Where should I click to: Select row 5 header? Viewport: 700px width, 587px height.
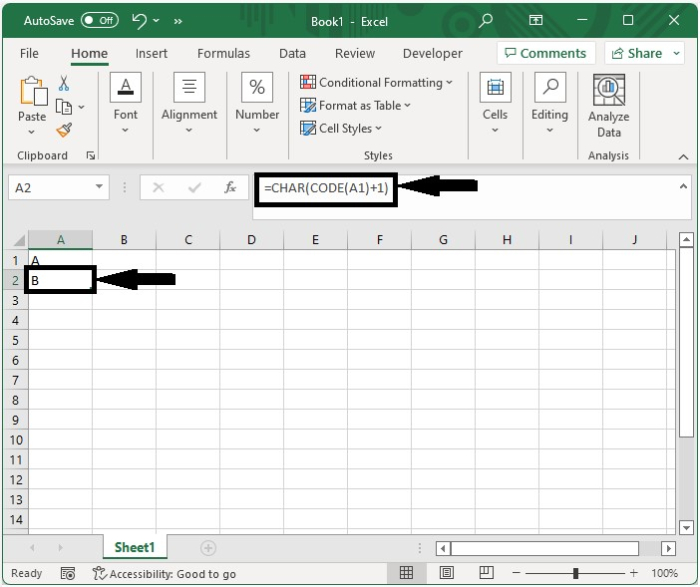[x=16, y=340]
